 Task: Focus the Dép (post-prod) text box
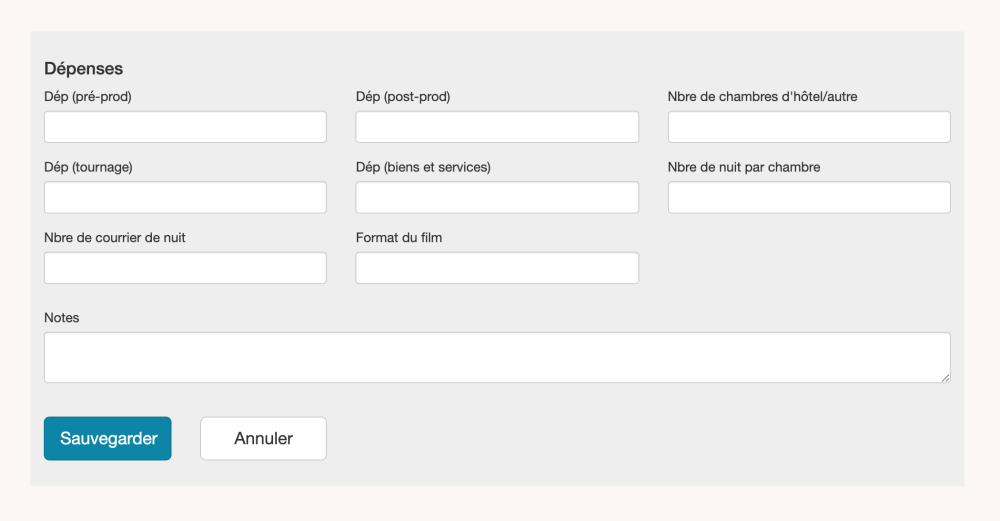(x=497, y=127)
